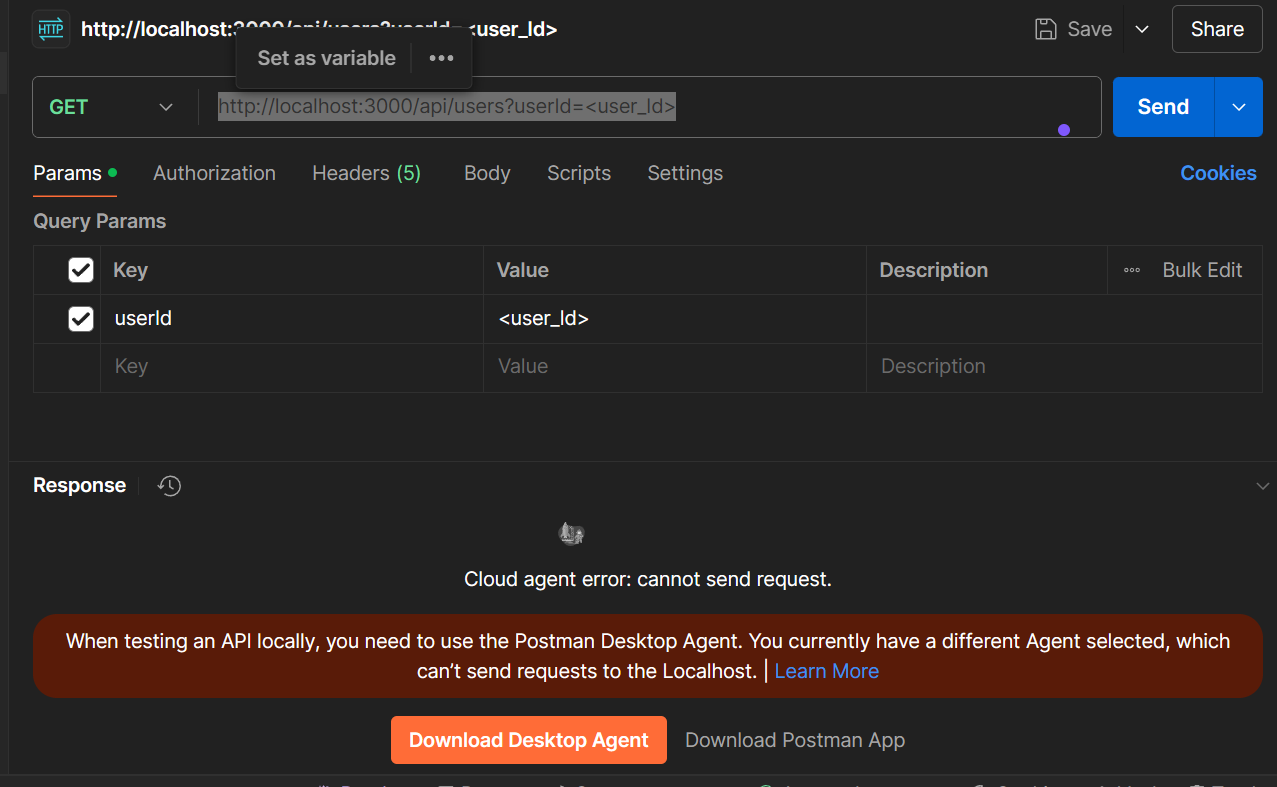Switch to the Body tab
This screenshot has height=787, width=1277.
(x=487, y=173)
